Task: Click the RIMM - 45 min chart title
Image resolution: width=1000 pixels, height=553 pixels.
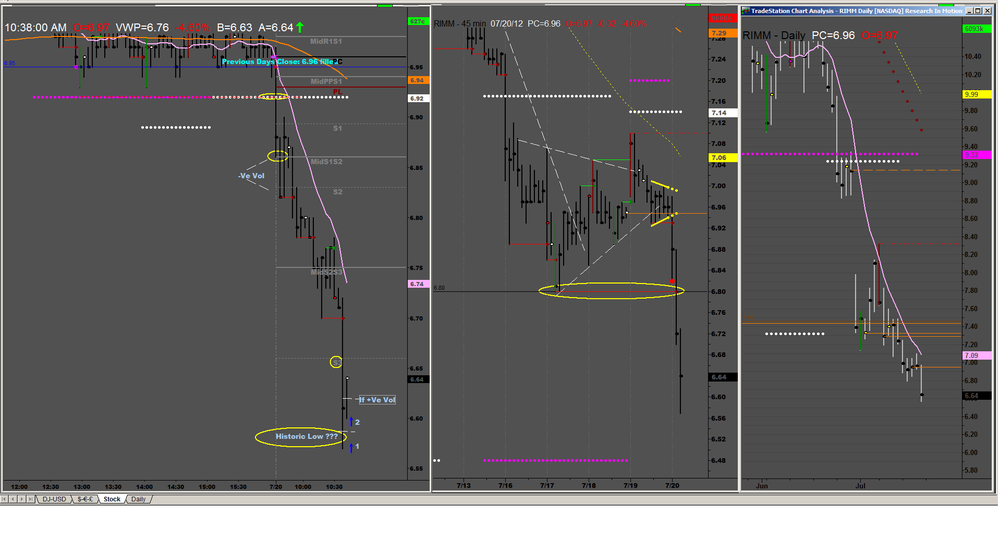Action: (x=460, y=24)
